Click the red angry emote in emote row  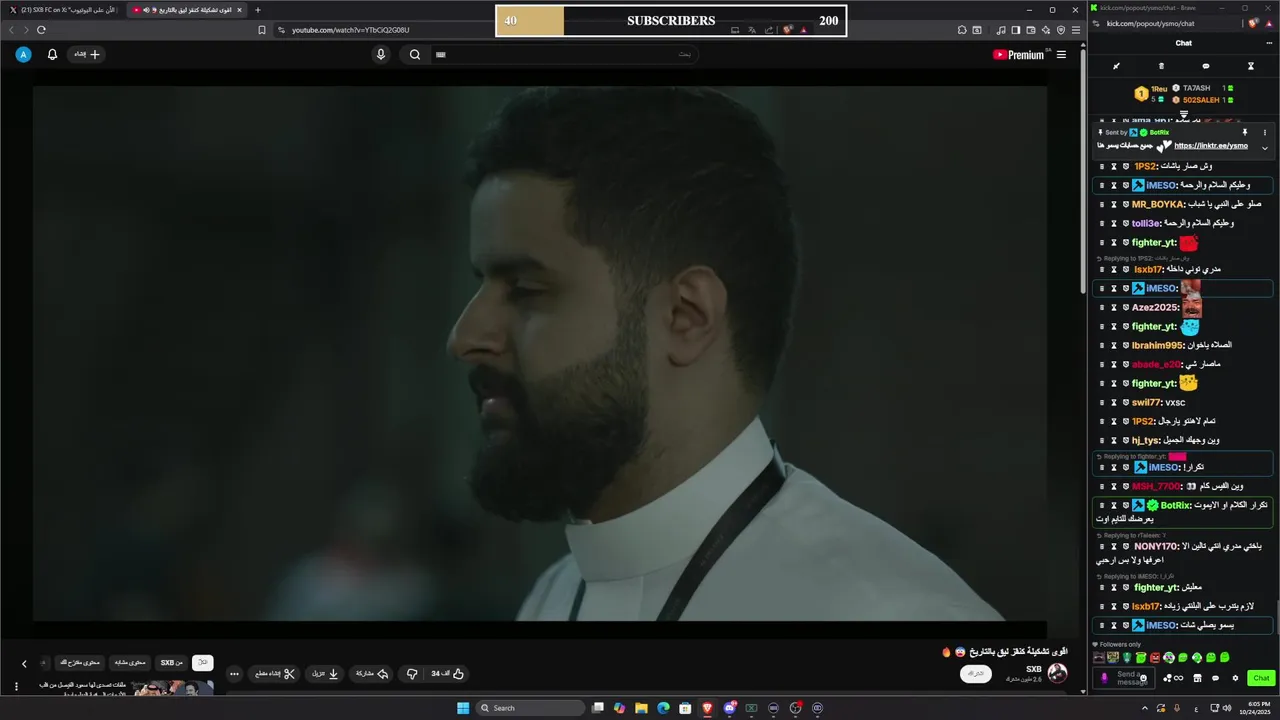[x=1155, y=657]
